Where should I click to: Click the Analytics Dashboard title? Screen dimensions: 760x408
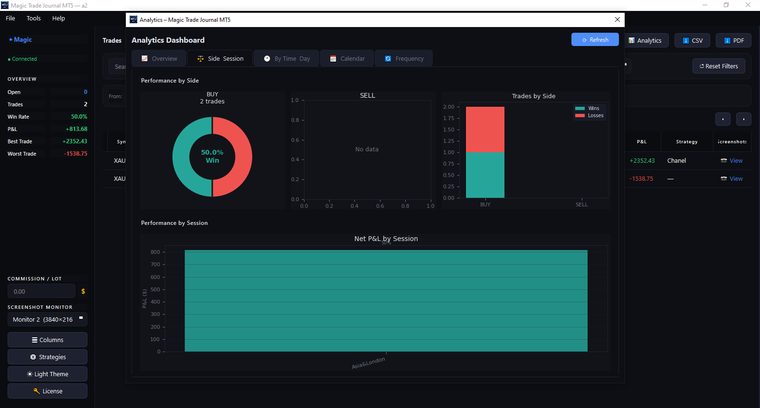[168, 40]
